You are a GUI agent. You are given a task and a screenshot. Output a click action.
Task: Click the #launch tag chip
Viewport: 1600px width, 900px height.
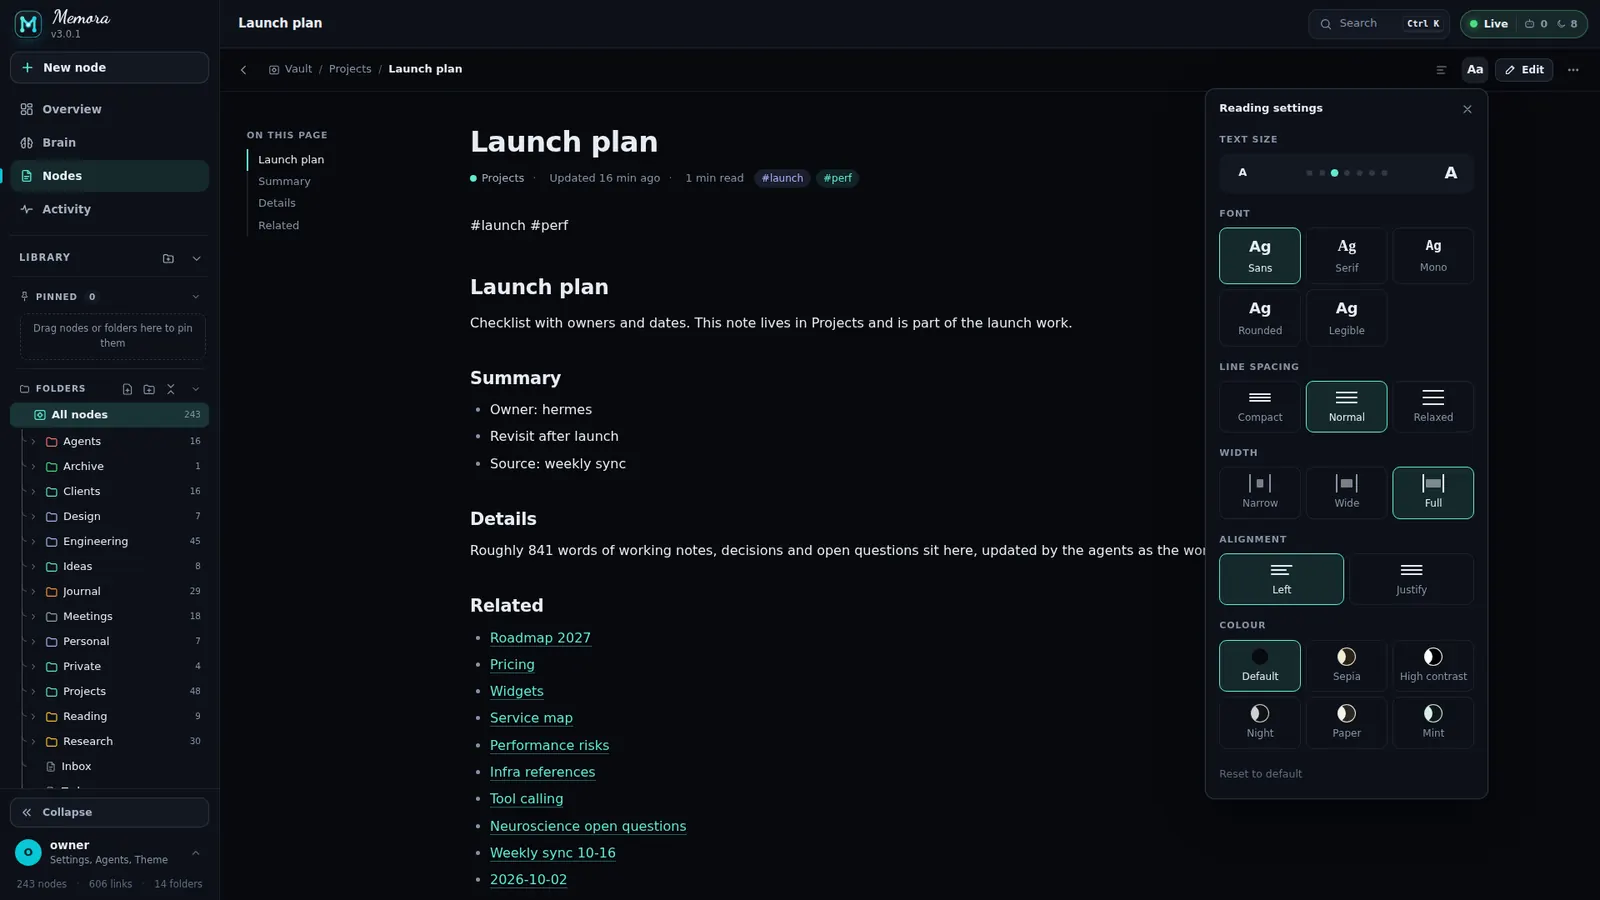[782, 179]
